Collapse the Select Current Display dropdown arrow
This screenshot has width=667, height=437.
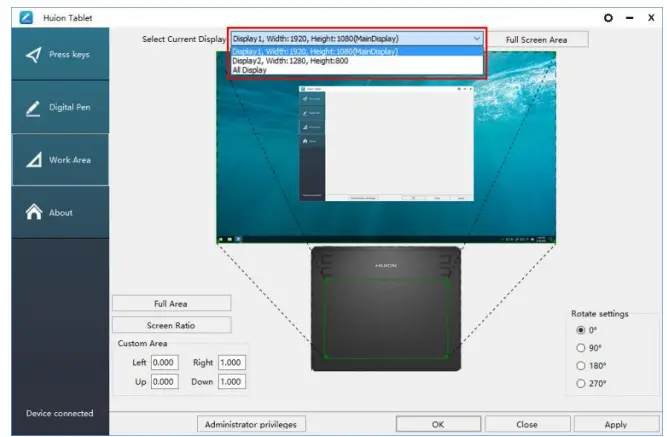476,39
